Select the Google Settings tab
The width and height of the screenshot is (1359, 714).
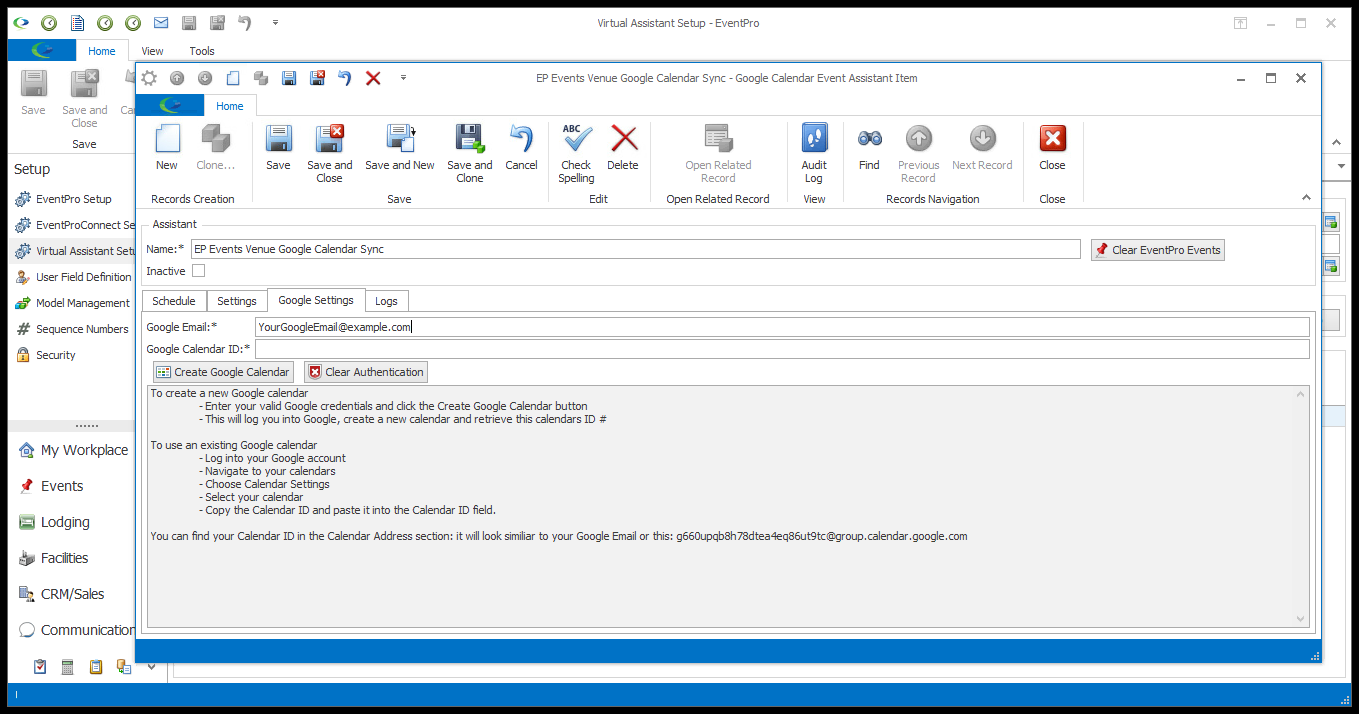(x=316, y=300)
